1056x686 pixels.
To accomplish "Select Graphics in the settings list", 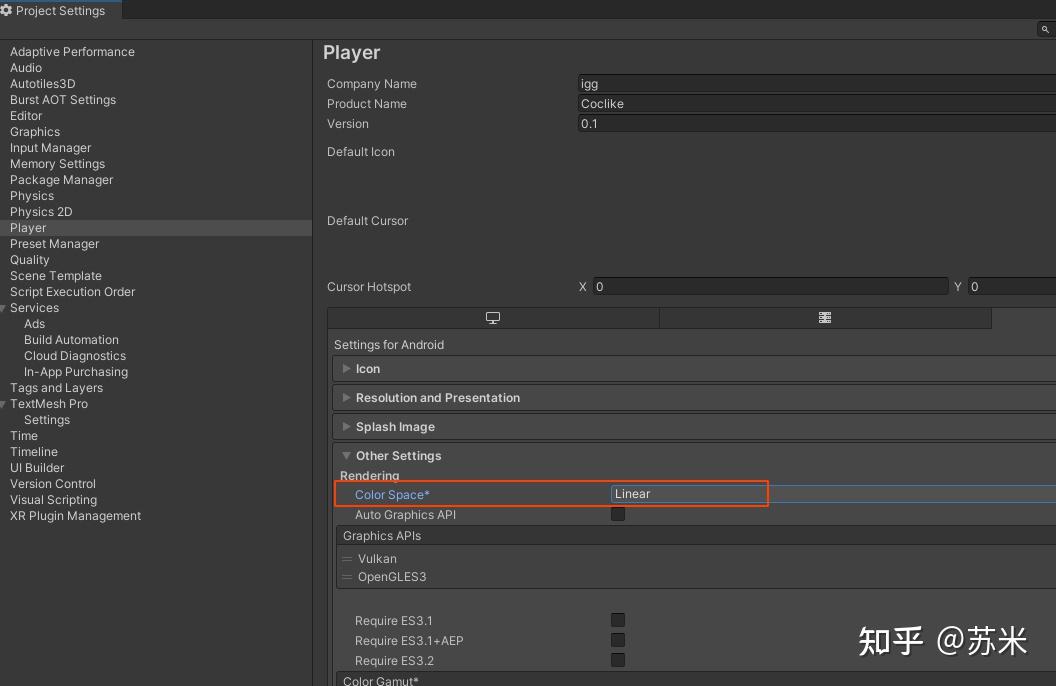I will (x=35, y=132).
